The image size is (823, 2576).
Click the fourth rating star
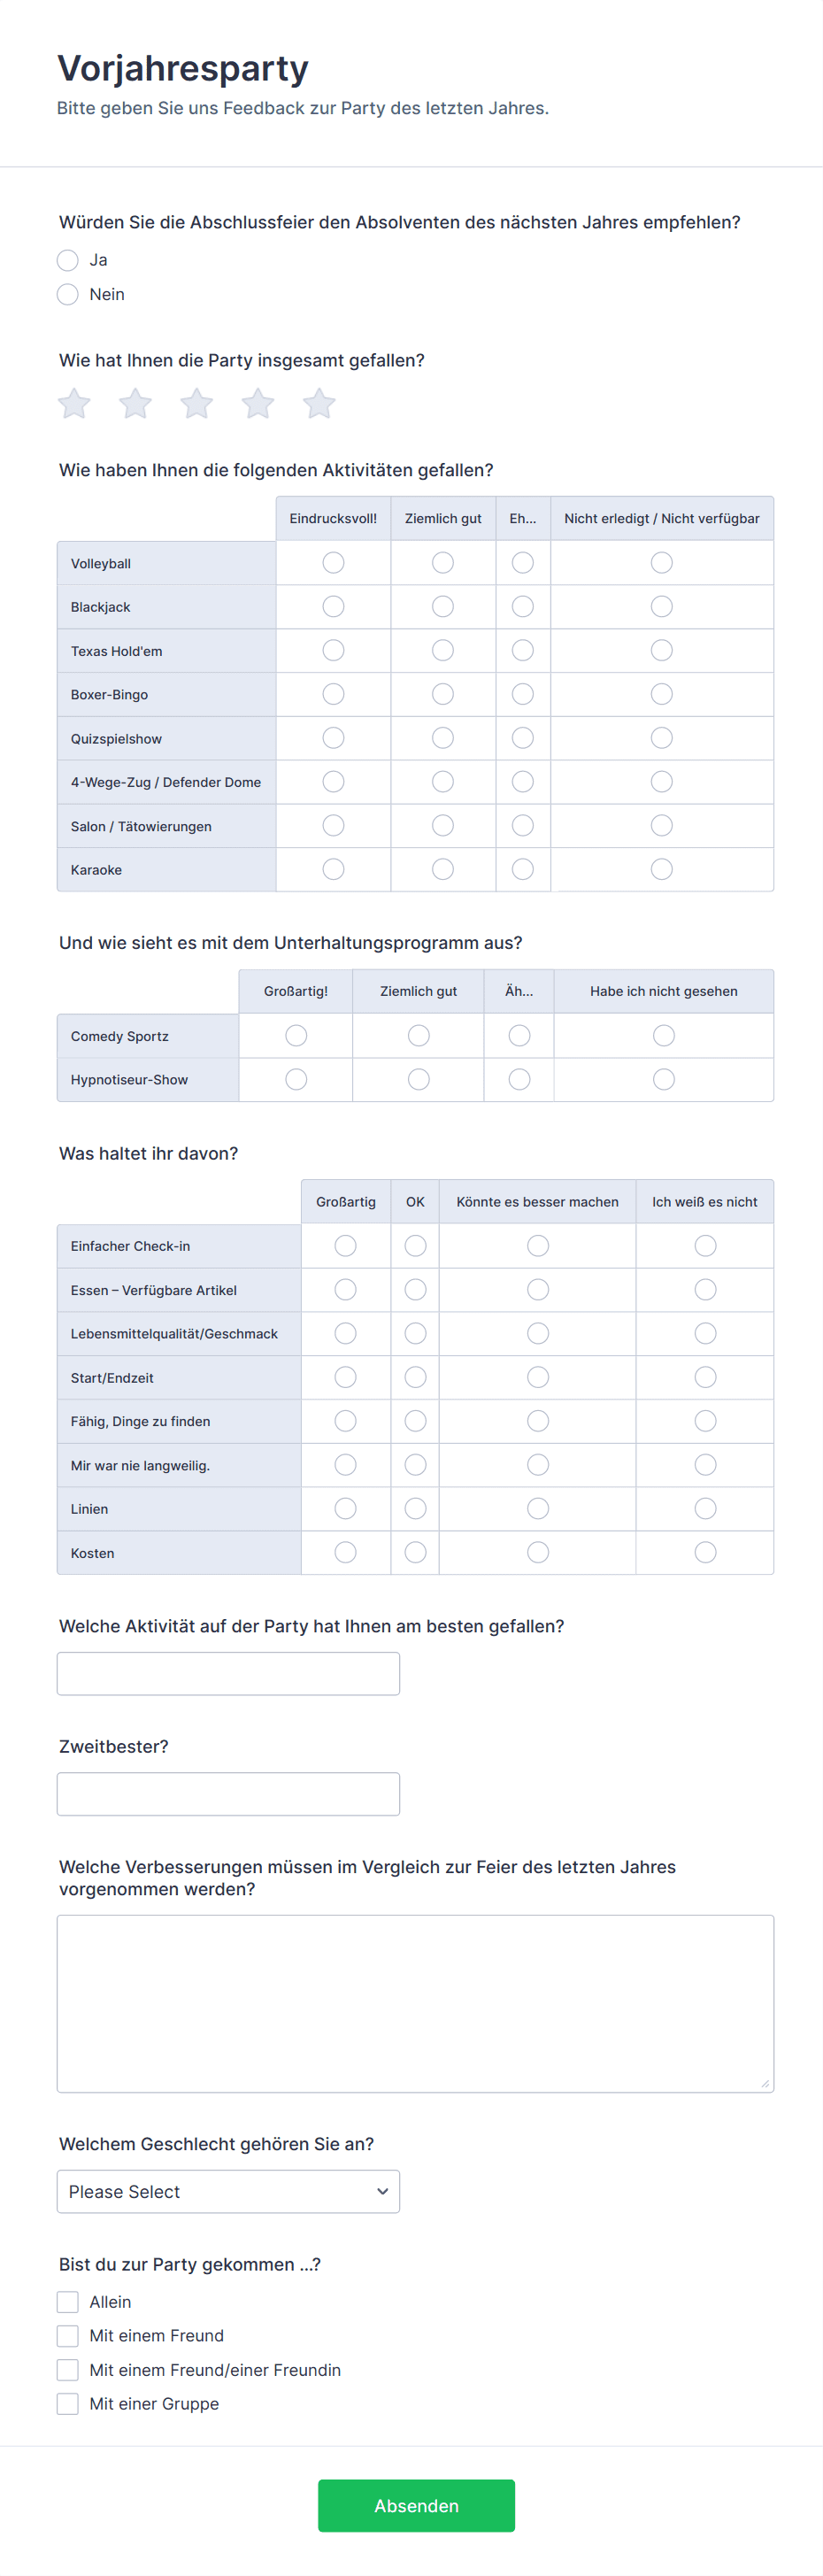pyautogui.click(x=258, y=403)
